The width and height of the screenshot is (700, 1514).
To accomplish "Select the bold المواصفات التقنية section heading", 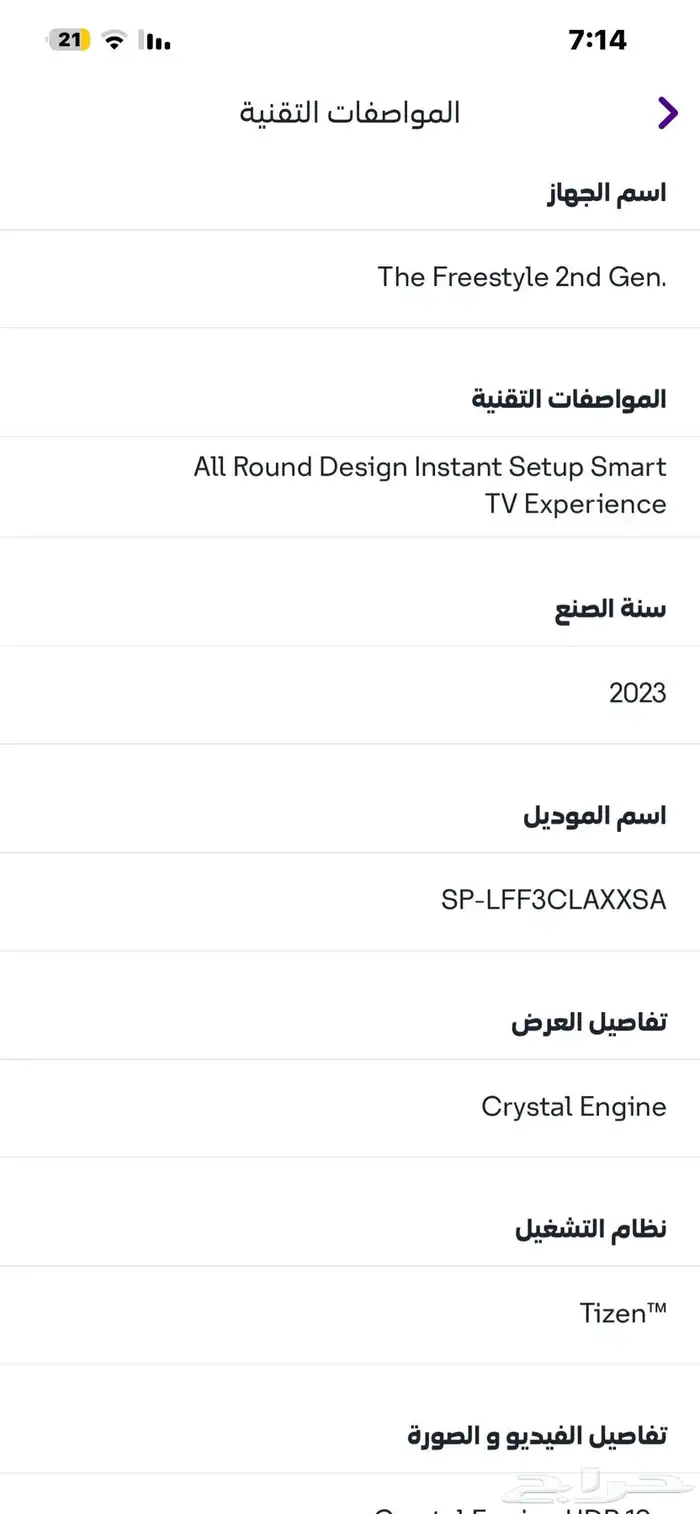I will (568, 400).
